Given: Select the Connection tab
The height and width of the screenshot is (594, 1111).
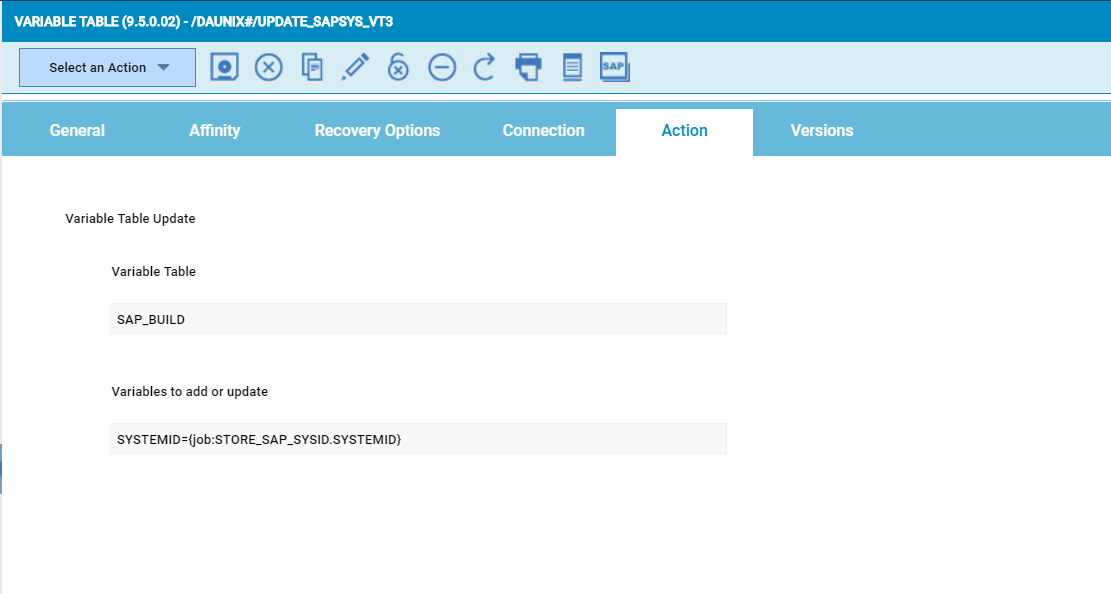Looking at the screenshot, I should pos(543,131).
